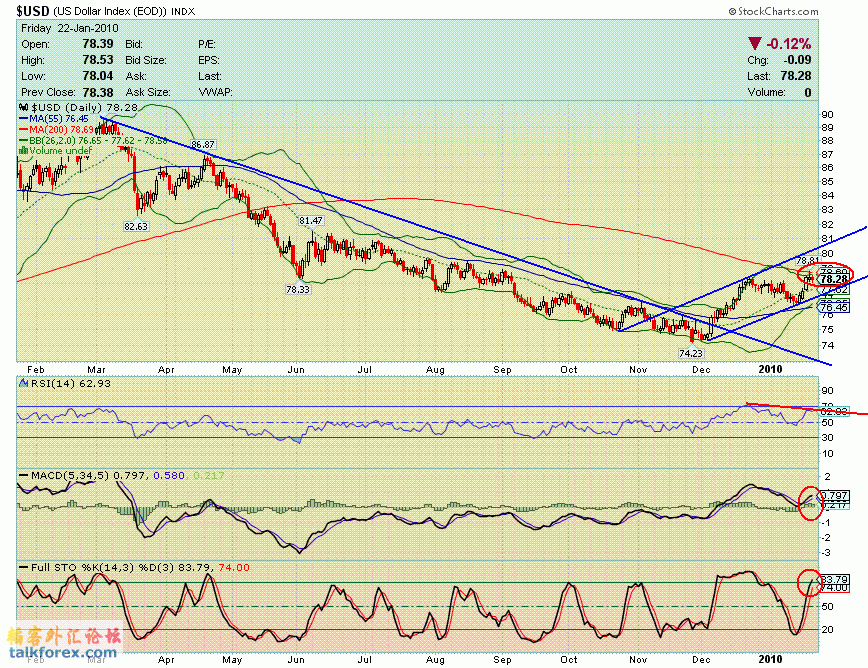Select the -0.12% percent change
This screenshot has height=668, width=868.
pos(789,44)
